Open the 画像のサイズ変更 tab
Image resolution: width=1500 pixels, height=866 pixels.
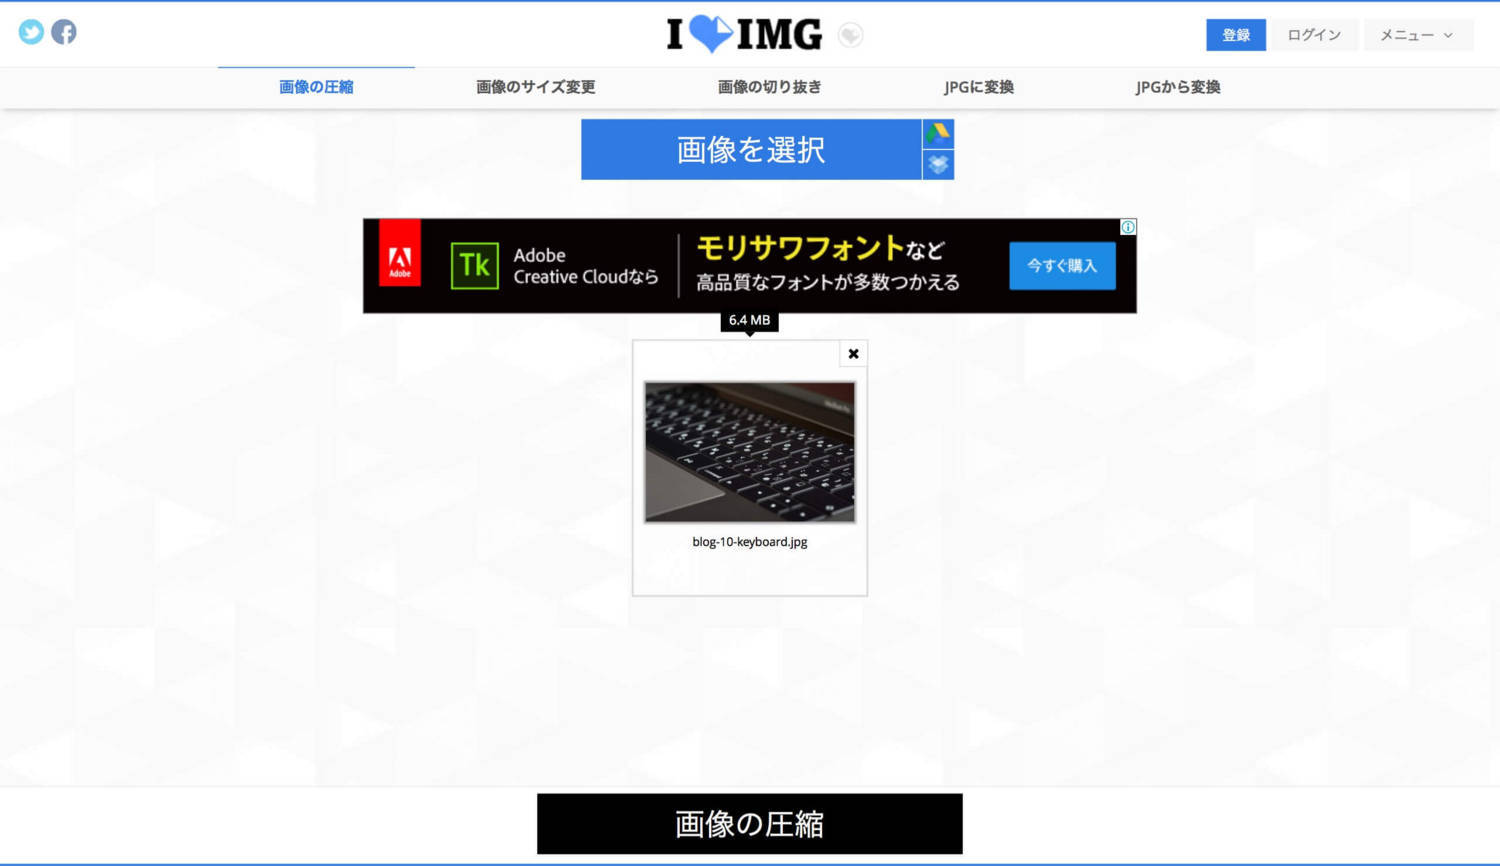click(536, 87)
